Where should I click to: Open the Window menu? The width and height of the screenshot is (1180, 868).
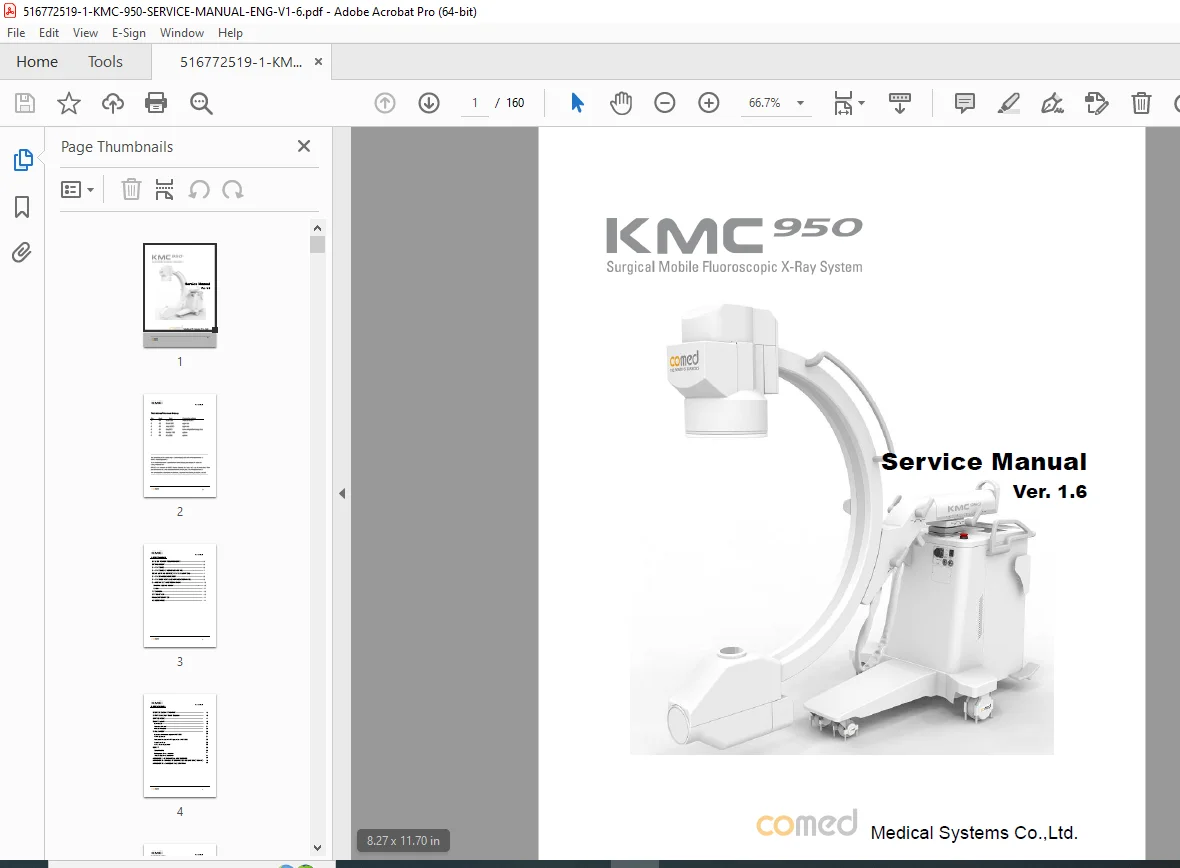pos(181,33)
